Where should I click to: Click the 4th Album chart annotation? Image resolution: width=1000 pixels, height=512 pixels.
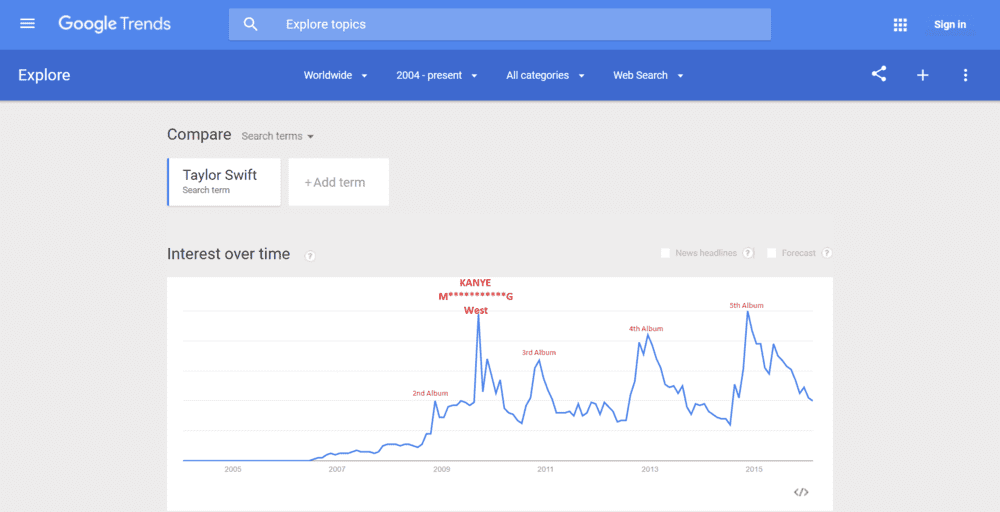(x=646, y=329)
